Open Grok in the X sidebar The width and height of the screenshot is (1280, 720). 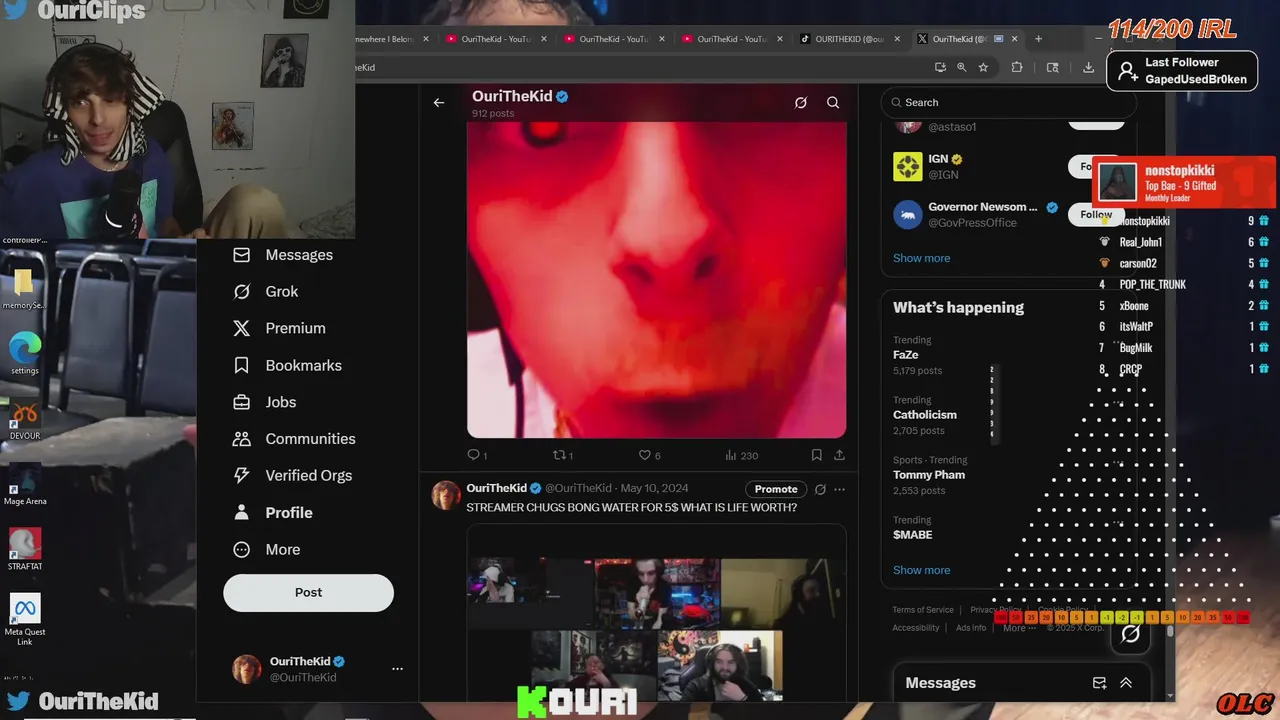(x=266, y=292)
